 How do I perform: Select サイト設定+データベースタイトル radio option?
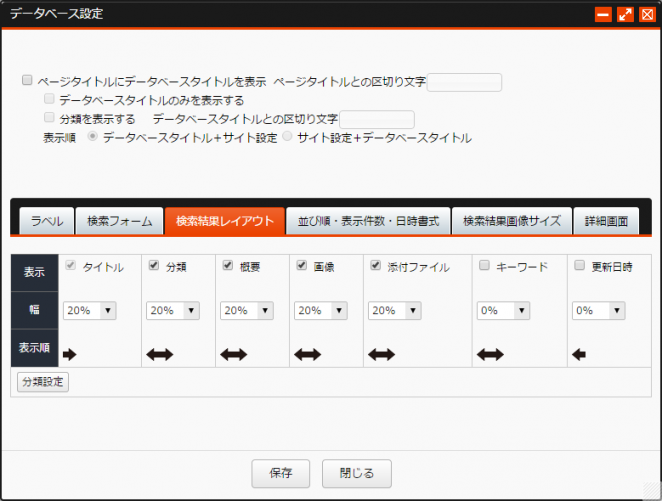pyautogui.click(x=287, y=136)
